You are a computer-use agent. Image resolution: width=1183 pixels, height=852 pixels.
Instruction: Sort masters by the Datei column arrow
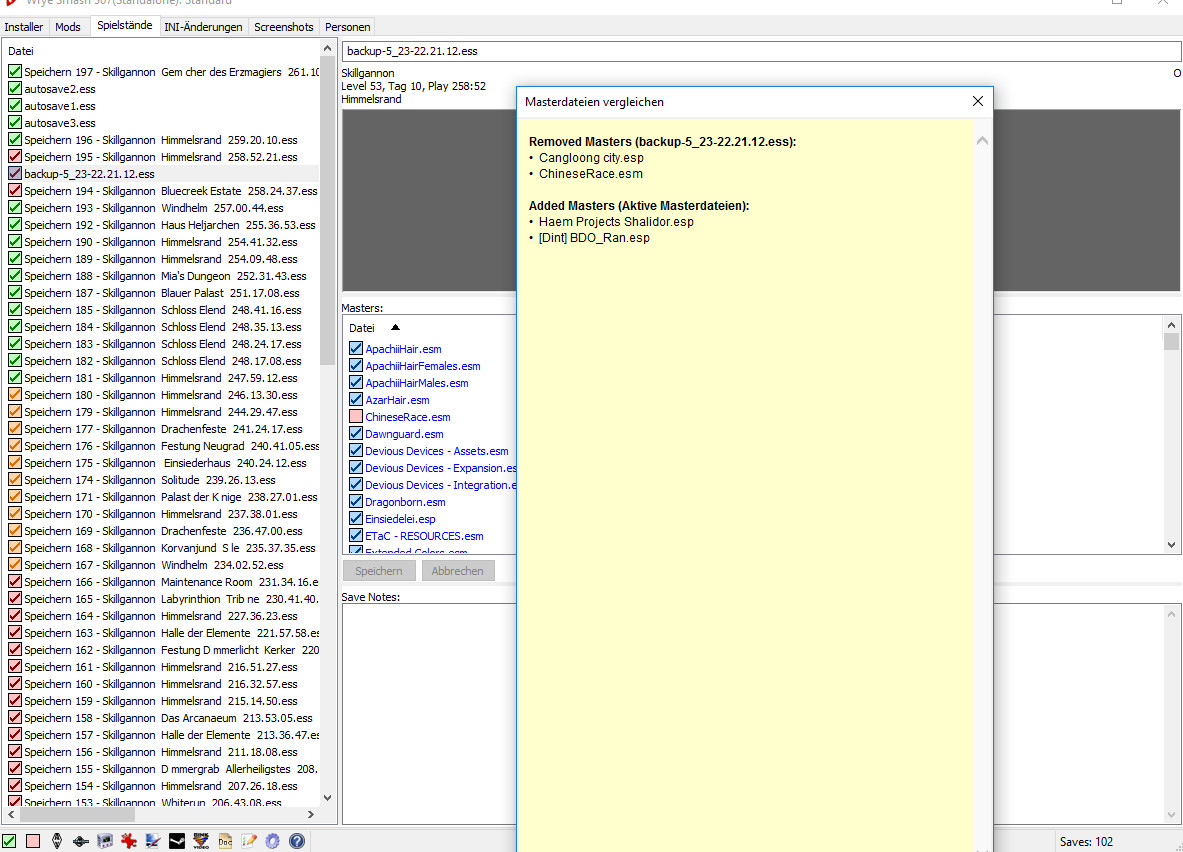click(x=395, y=328)
